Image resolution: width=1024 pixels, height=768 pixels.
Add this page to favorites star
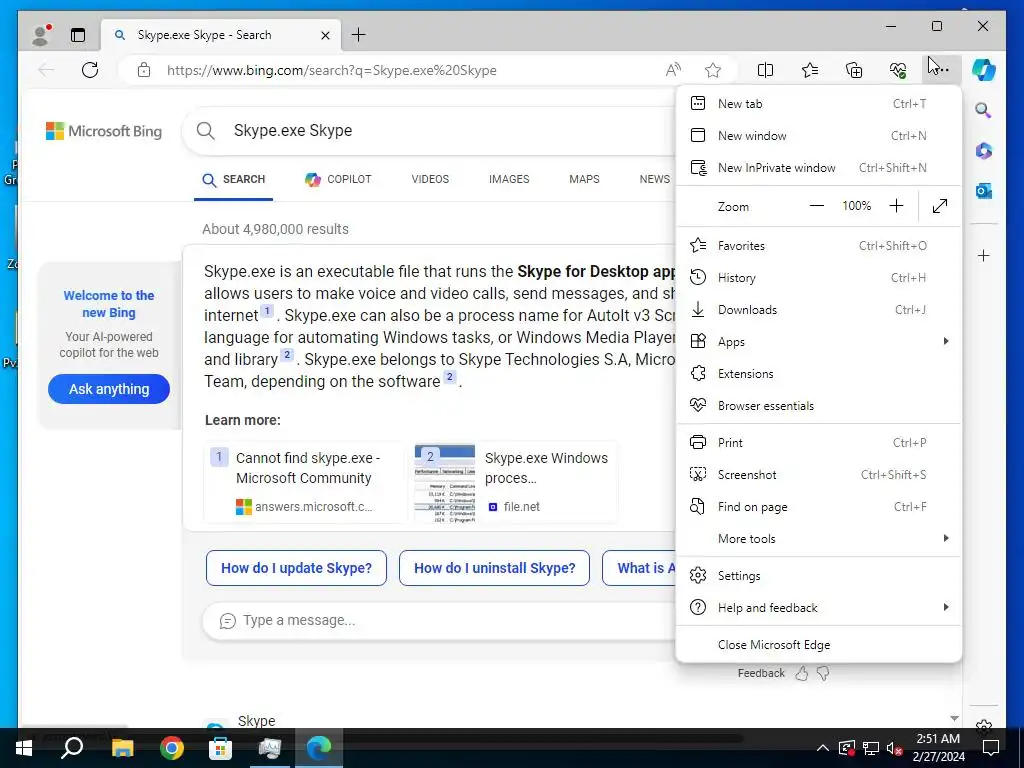point(712,70)
